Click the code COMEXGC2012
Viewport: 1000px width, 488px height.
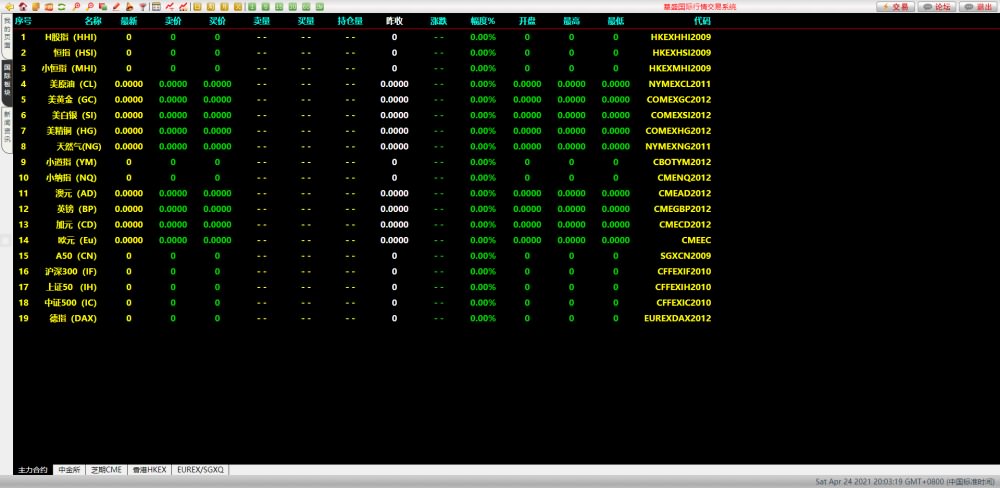pos(679,100)
